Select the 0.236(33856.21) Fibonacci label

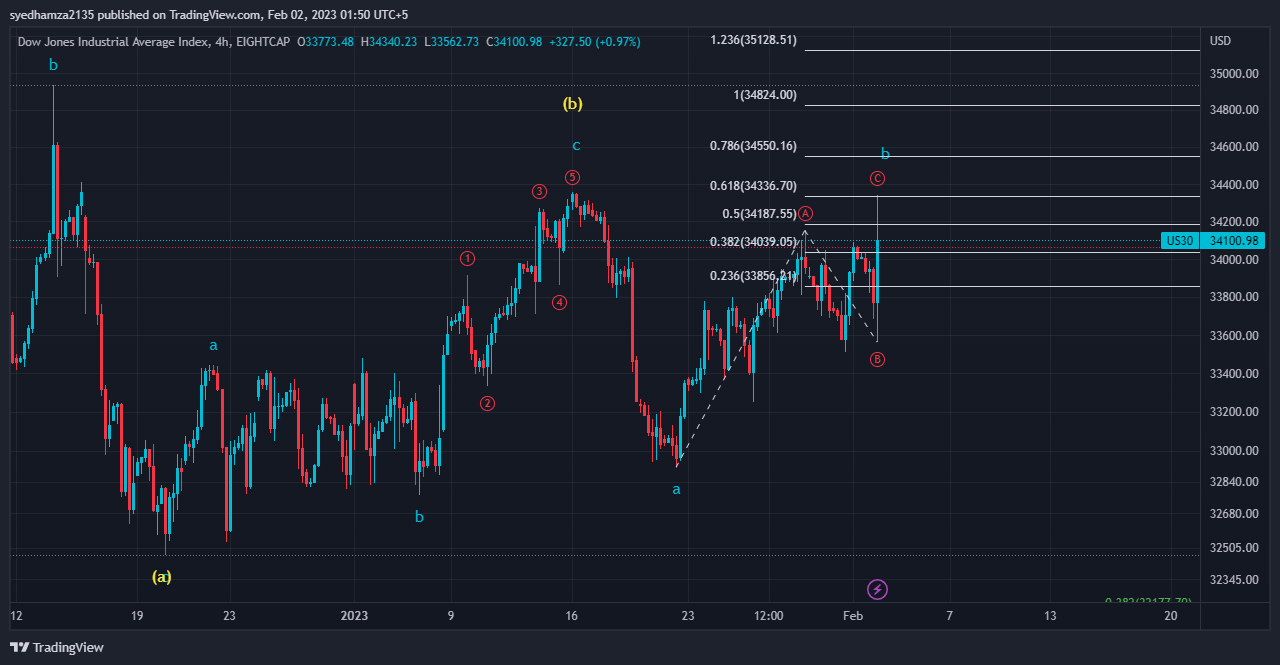(x=753, y=276)
